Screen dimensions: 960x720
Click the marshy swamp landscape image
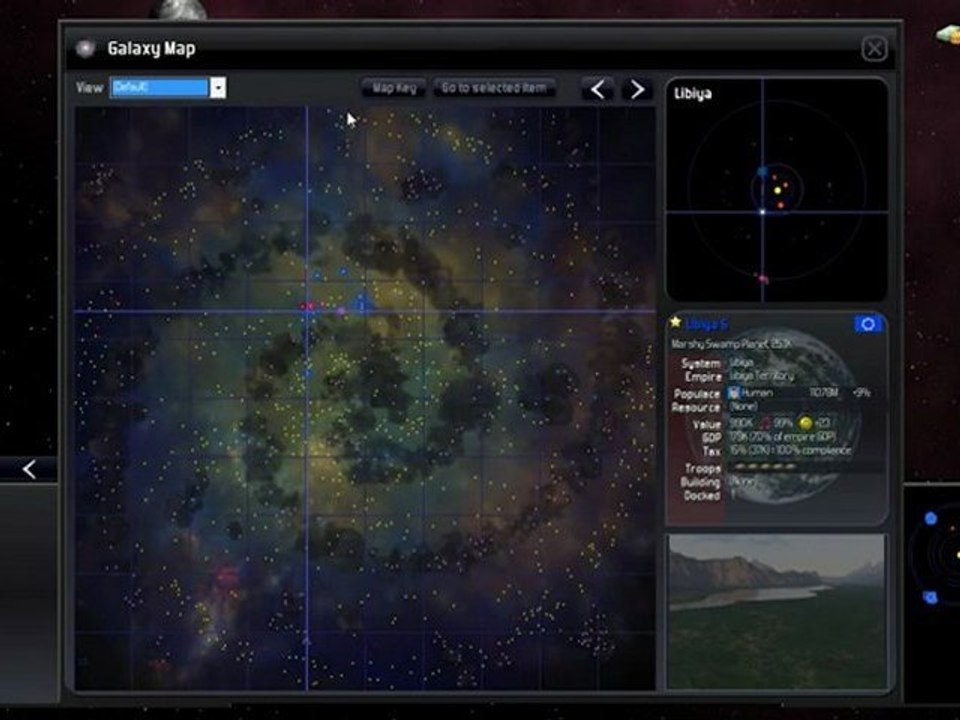click(x=777, y=611)
